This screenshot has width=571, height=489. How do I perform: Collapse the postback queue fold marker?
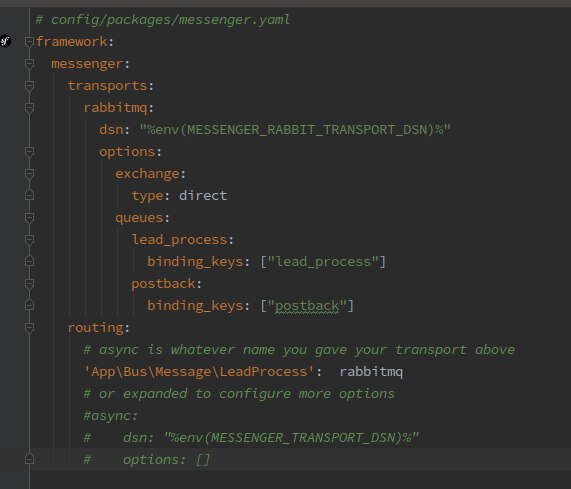coord(29,284)
